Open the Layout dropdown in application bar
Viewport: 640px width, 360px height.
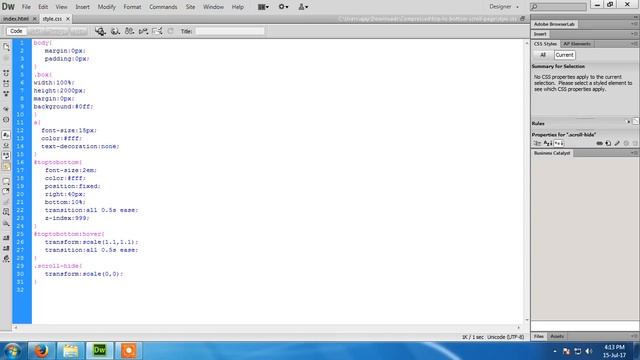263,7
